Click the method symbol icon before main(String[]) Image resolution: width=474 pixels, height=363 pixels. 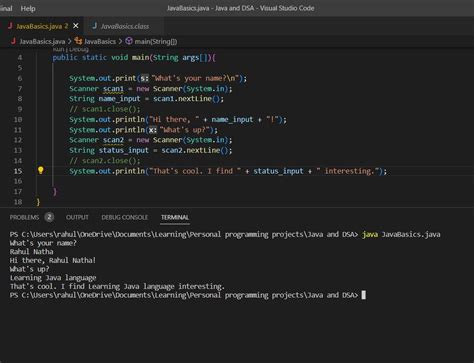pos(129,41)
